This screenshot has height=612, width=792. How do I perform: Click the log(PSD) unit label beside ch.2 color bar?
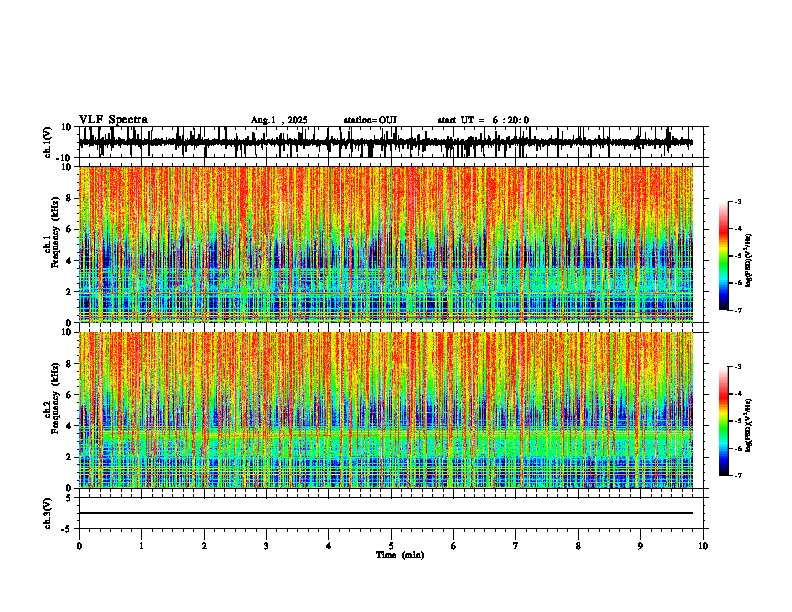pyautogui.click(x=749, y=425)
